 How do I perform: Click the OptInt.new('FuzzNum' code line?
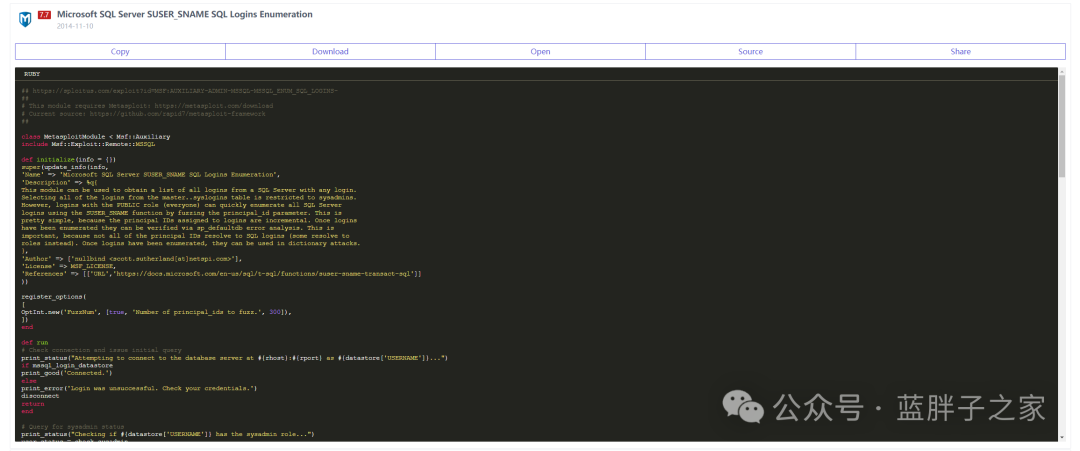coord(156,312)
